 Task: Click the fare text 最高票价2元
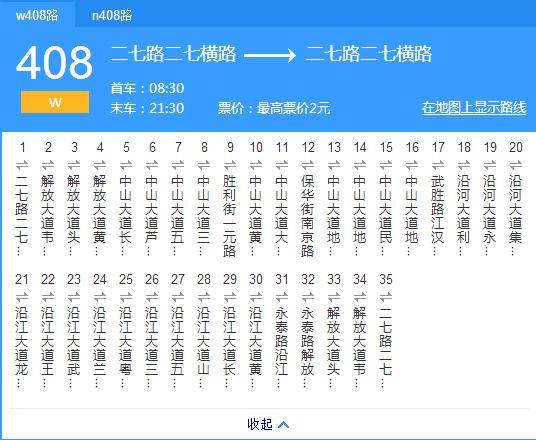point(294,108)
